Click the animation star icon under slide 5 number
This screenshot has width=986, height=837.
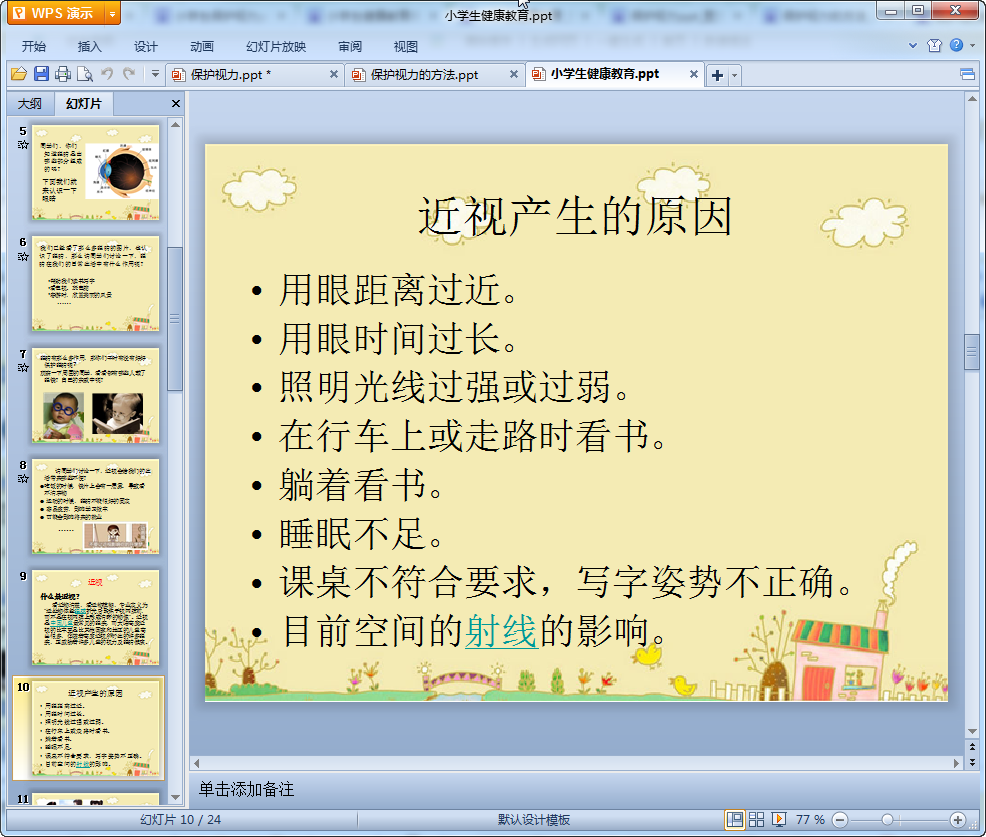pos(23,145)
